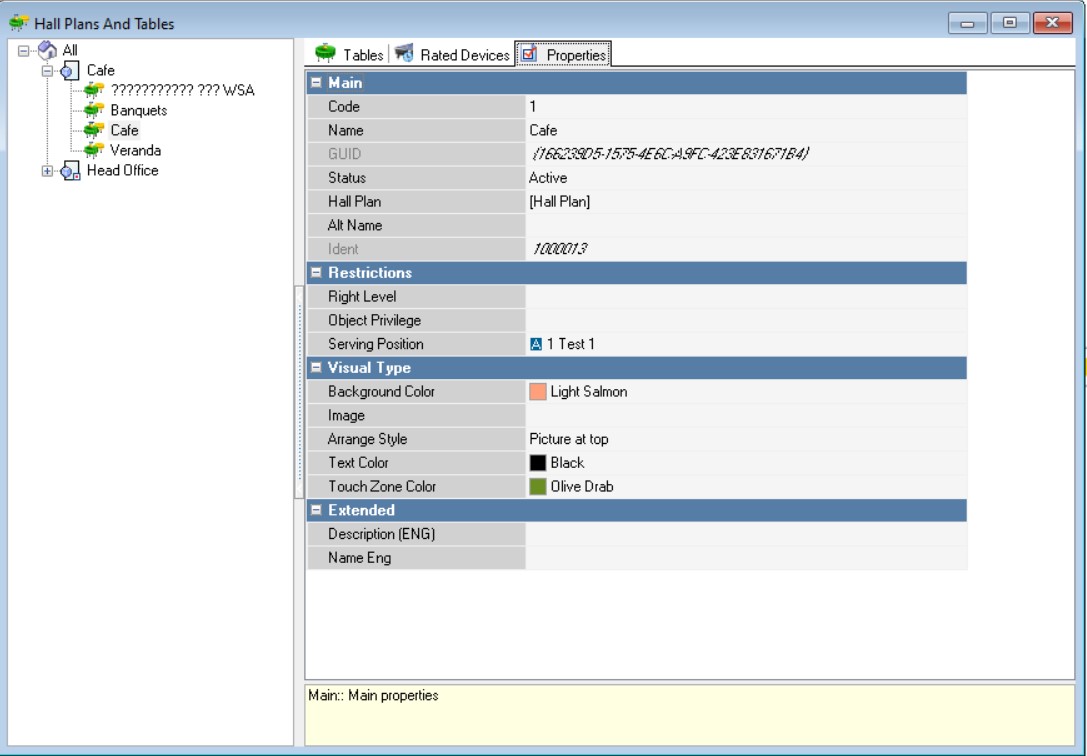Collapse the Restrictions section

tap(316, 272)
